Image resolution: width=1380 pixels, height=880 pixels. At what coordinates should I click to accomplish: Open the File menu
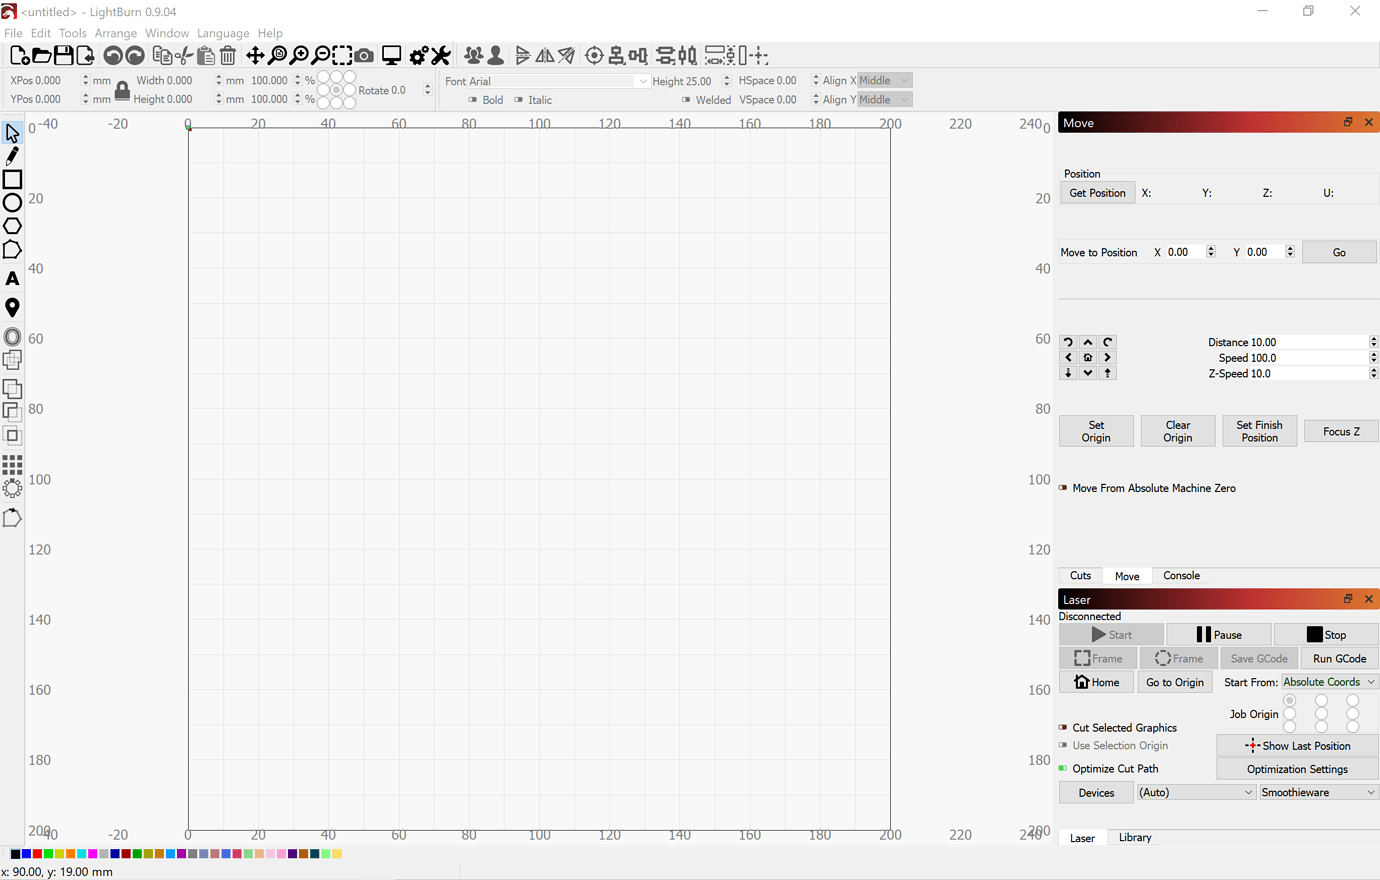pyautogui.click(x=13, y=33)
